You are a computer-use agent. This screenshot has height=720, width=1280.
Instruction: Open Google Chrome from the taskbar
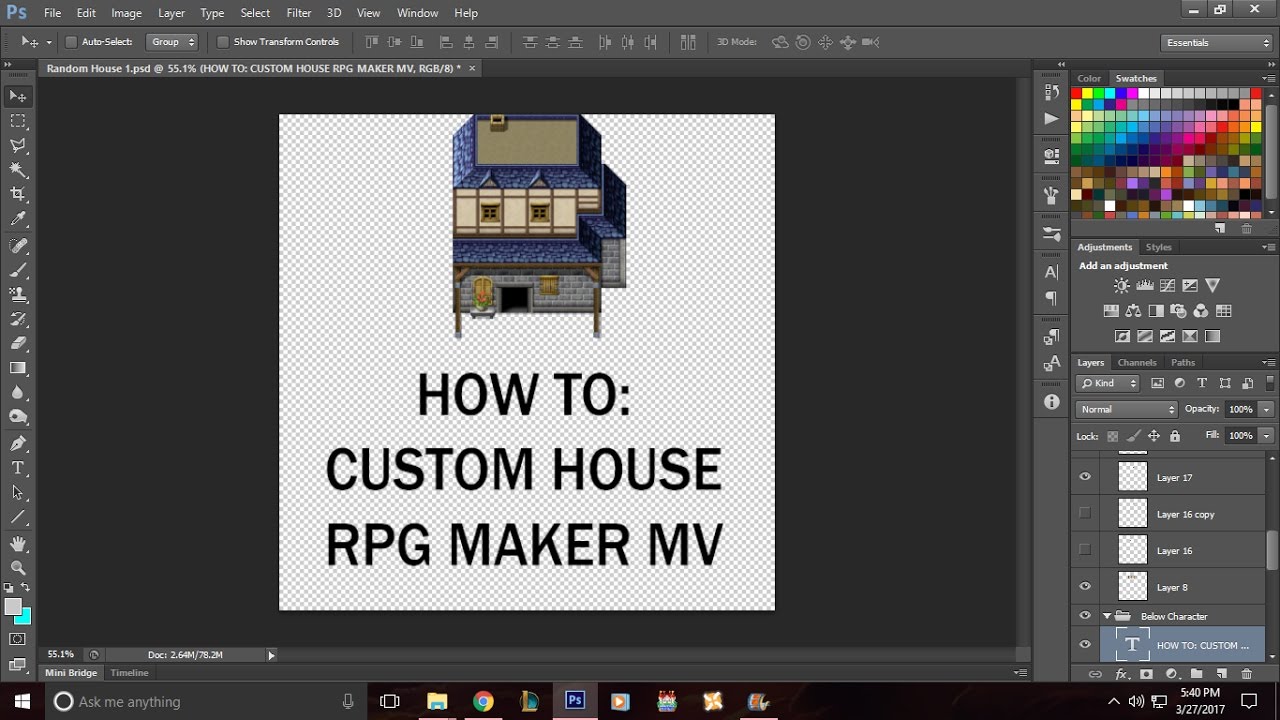pos(483,701)
